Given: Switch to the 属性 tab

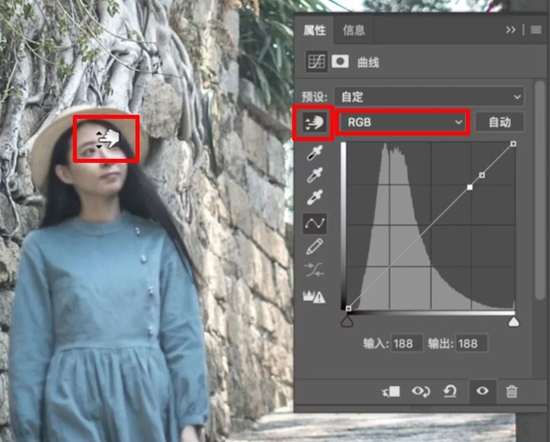Looking at the screenshot, I should (x=315, y=31).
